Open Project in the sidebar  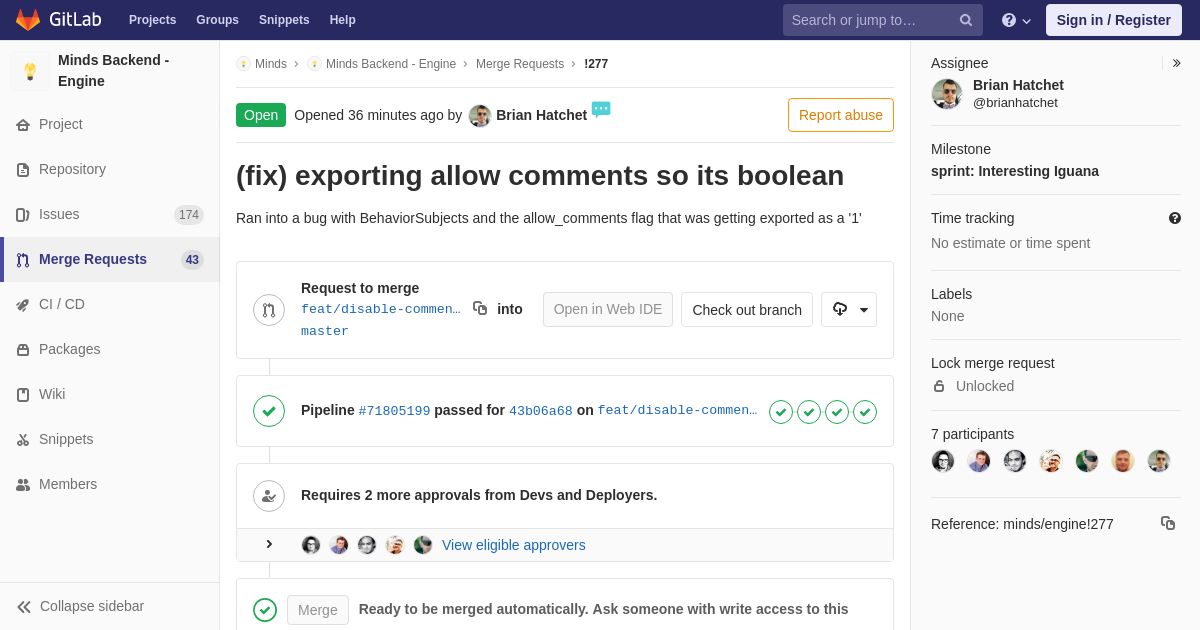point(110,124)
